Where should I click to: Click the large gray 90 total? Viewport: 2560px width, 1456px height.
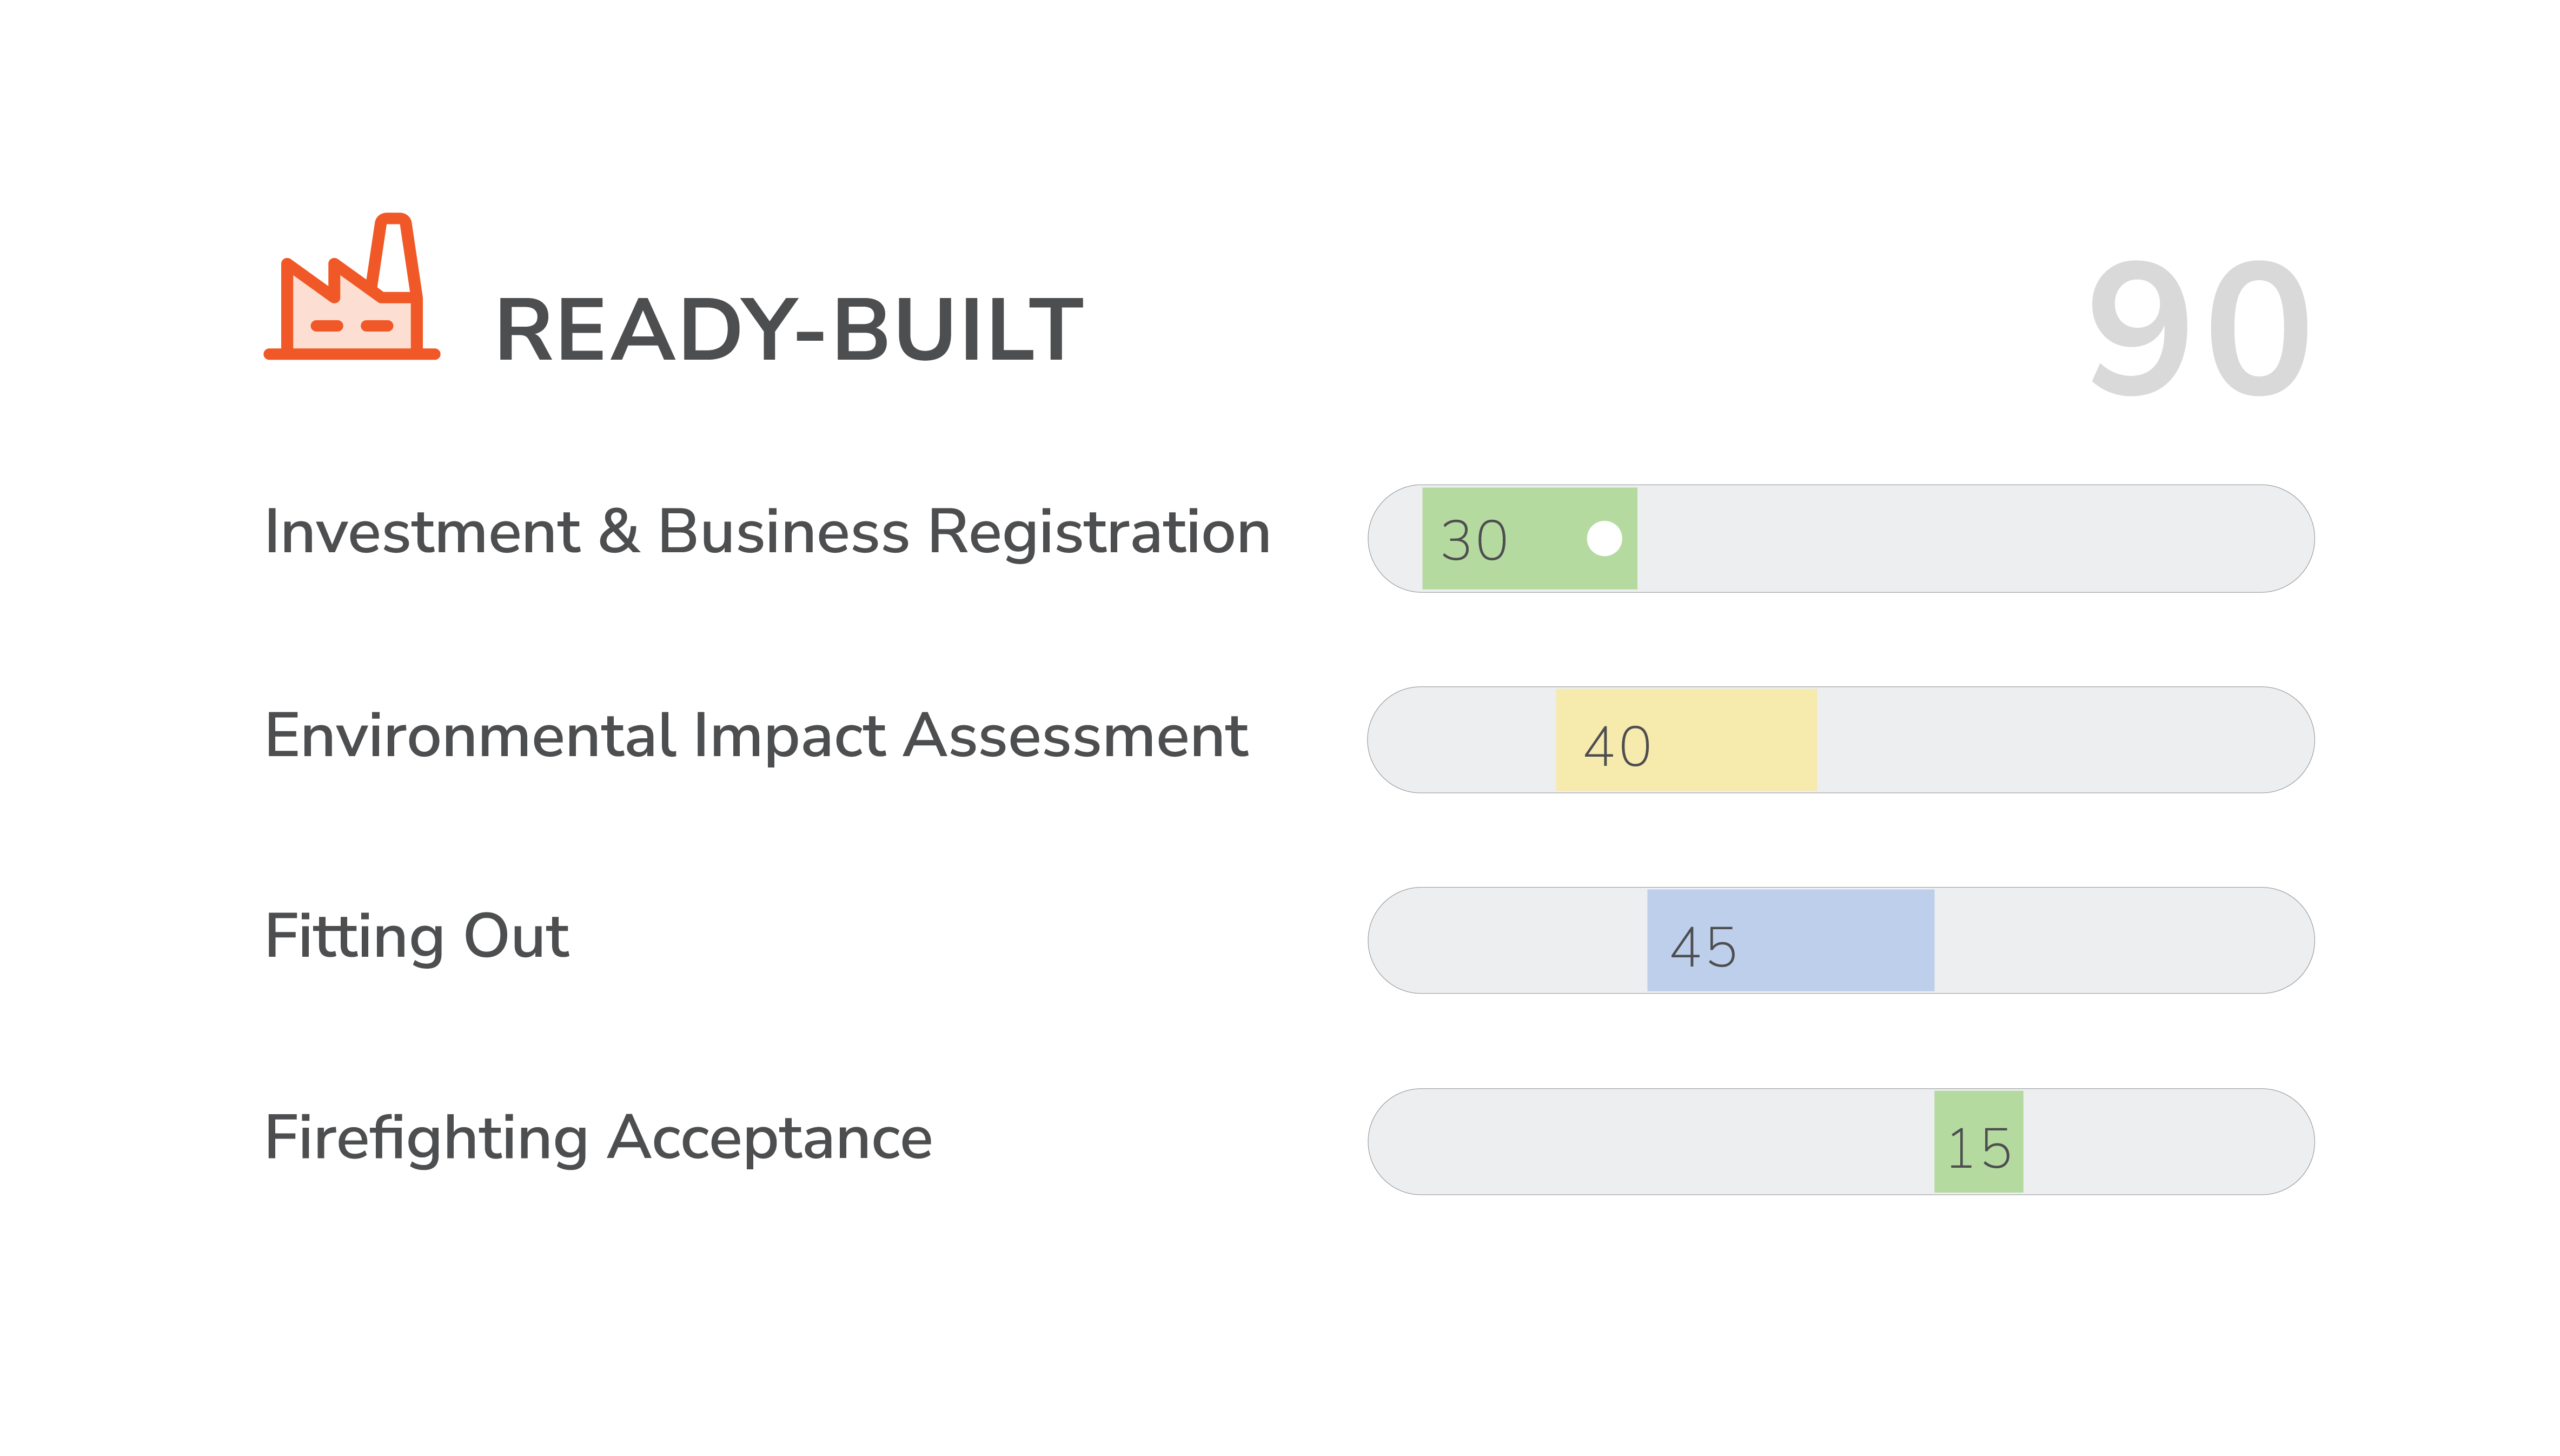tap(2199, 328)
